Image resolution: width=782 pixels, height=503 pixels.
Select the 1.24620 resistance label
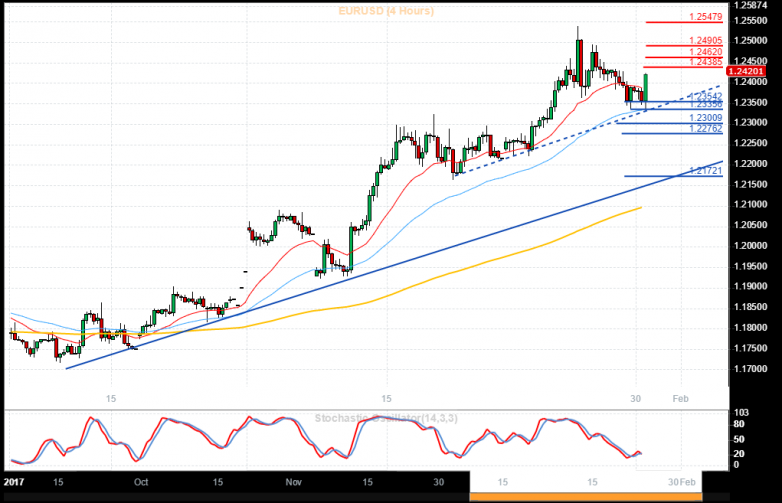pyautogui.click(x=706, y=52)
